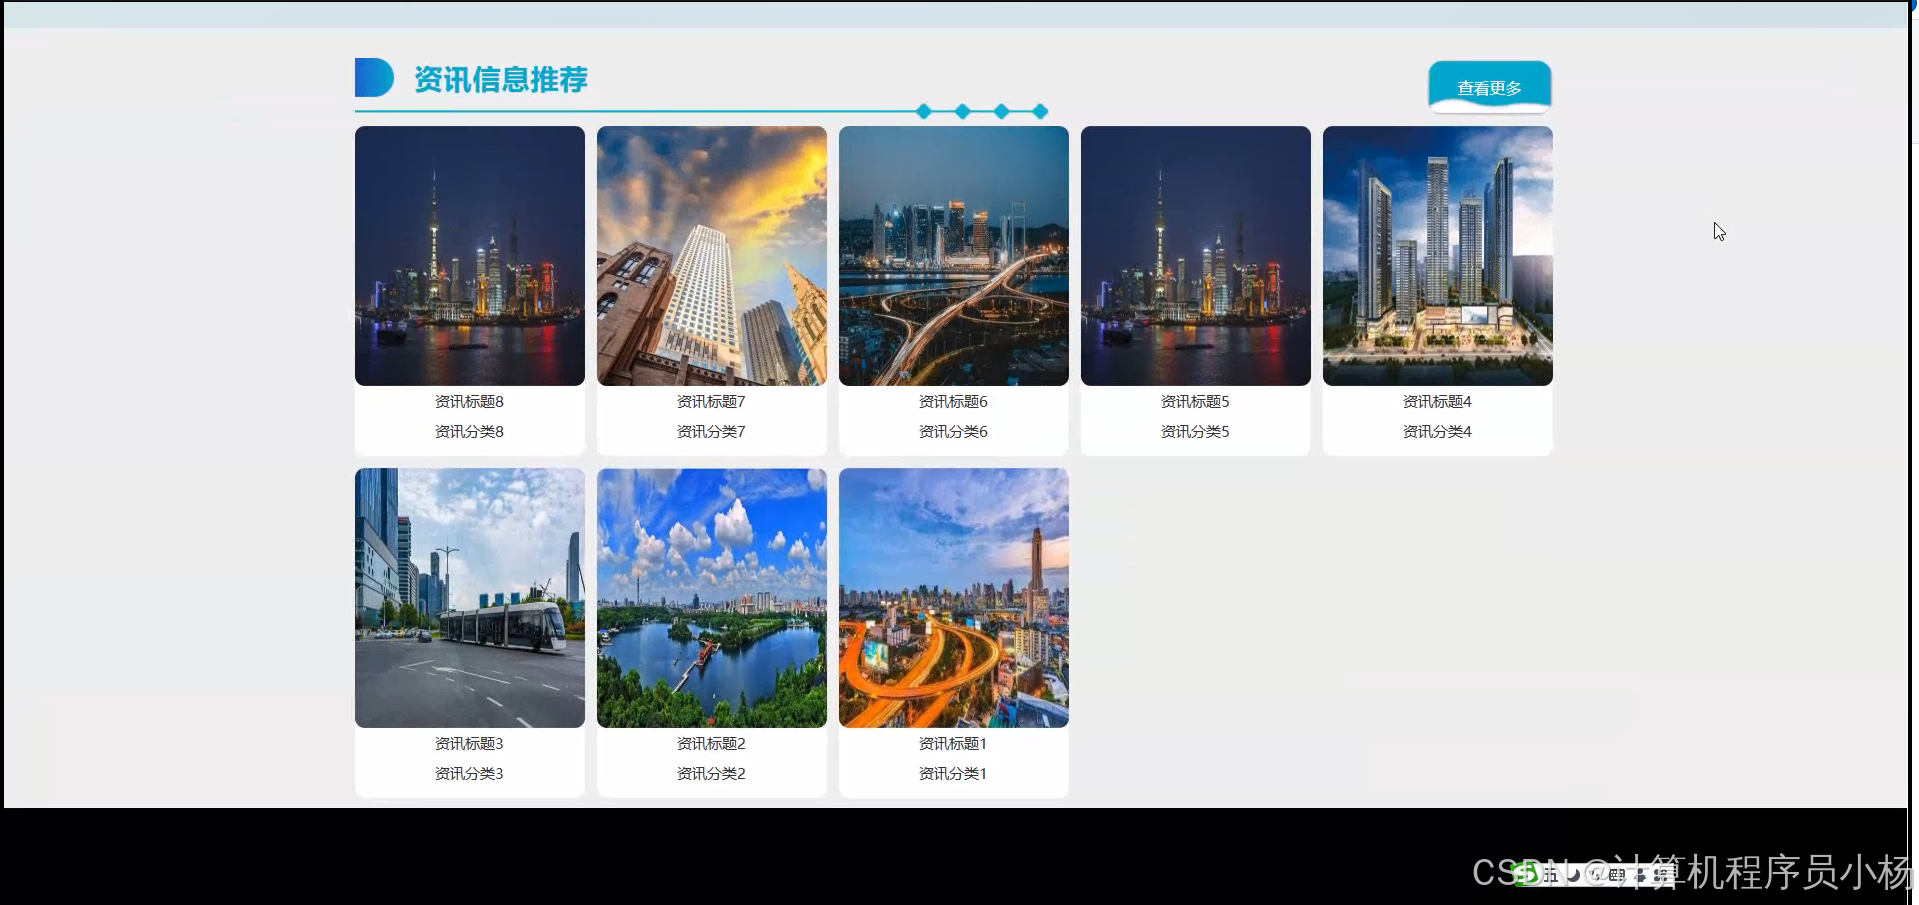Image resolution: width=1919 pixels, height=905 pixels.
Task: Open the 资讯标题4 high-rise towers thumbnail
Action: (1438, 256)
